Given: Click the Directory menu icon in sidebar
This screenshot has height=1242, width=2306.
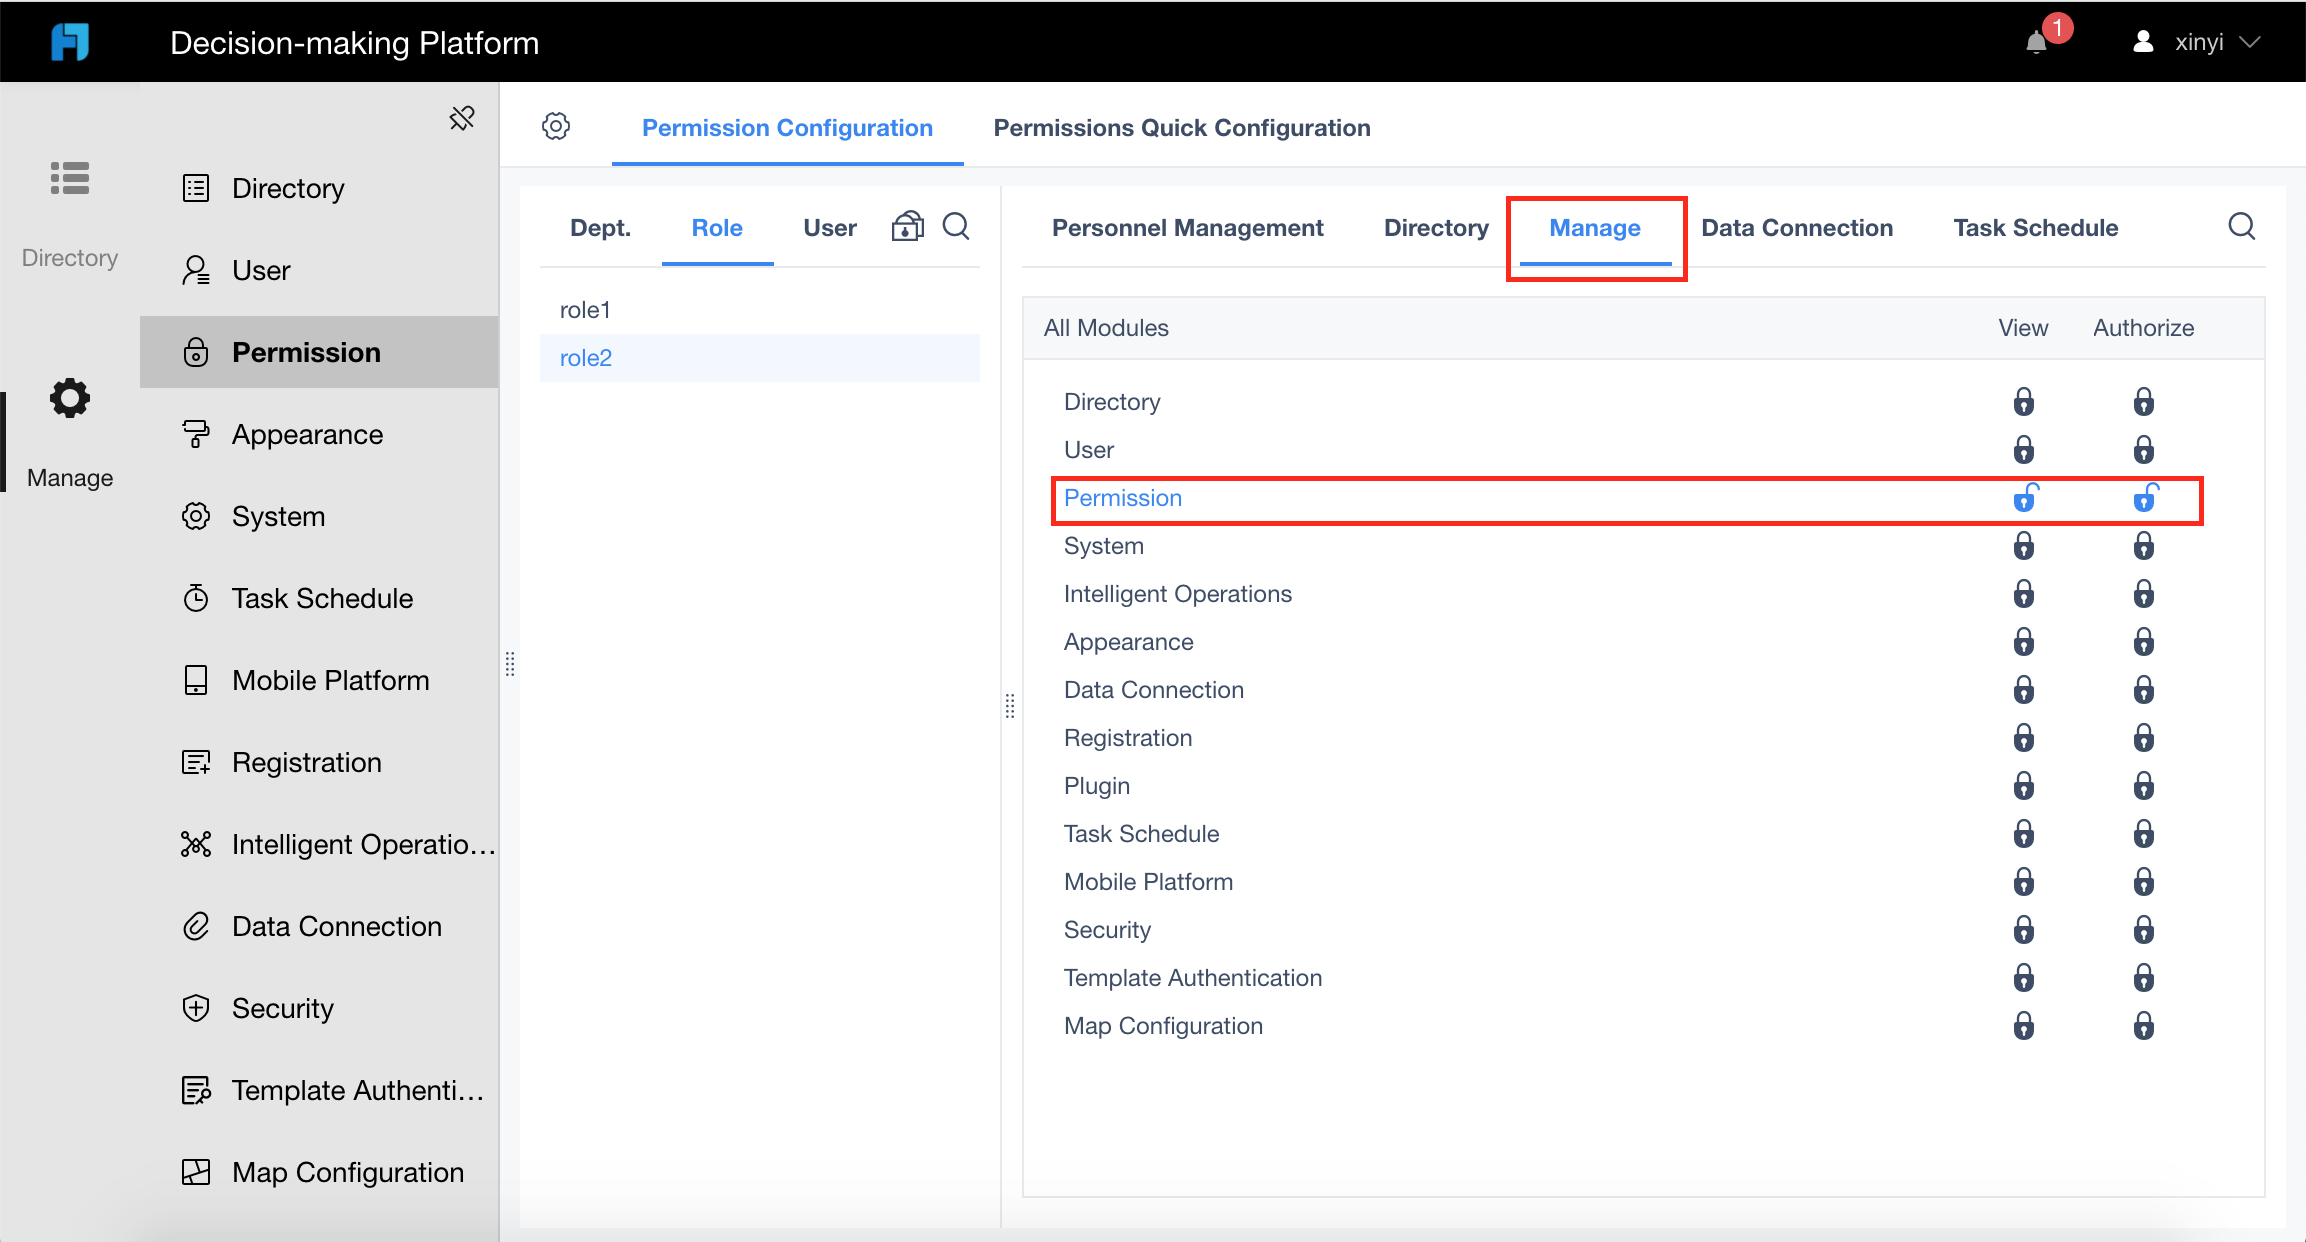Looking at the screenshot, I should (x=196, y=188).
